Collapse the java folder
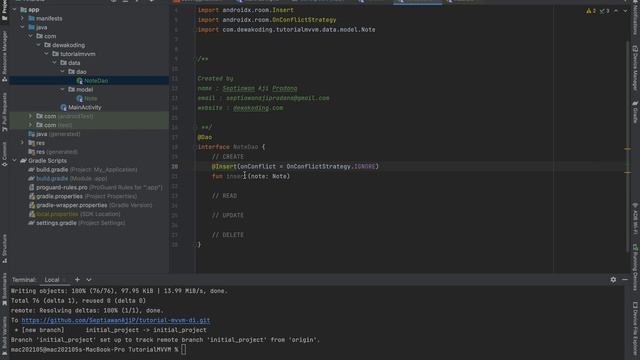Viewport: 640px width, 360px height. pyautogui.click(x=22, y=27)
